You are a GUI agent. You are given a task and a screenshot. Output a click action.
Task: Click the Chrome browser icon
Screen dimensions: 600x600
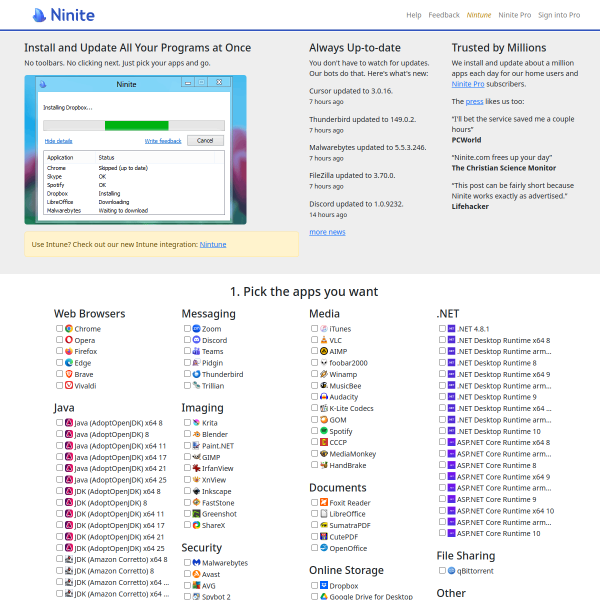click(69, 328)
